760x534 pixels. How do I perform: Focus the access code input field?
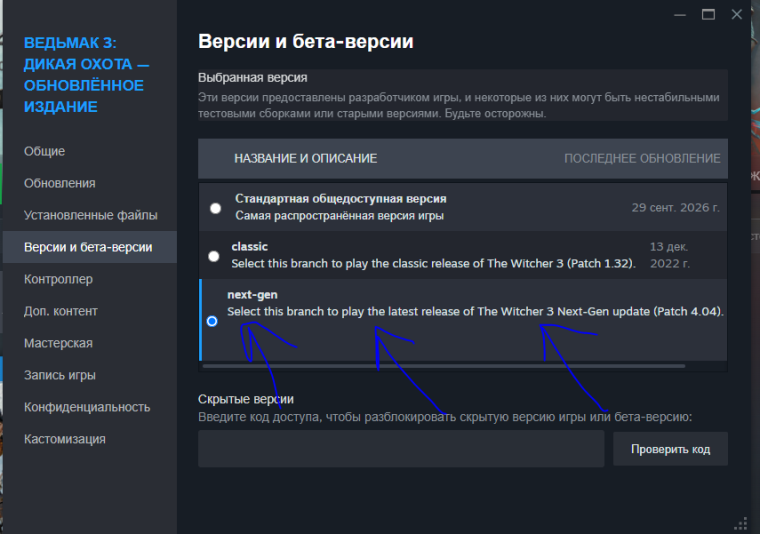[401, 449]
